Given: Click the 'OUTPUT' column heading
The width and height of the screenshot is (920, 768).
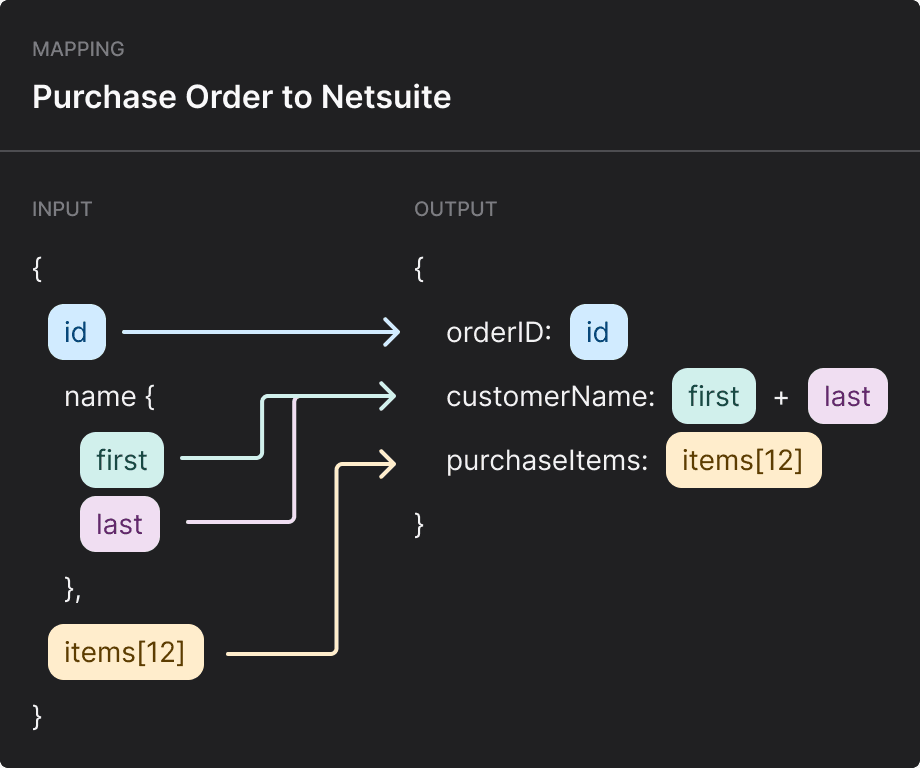Looking at the screenshot, I should pos(455,209).
